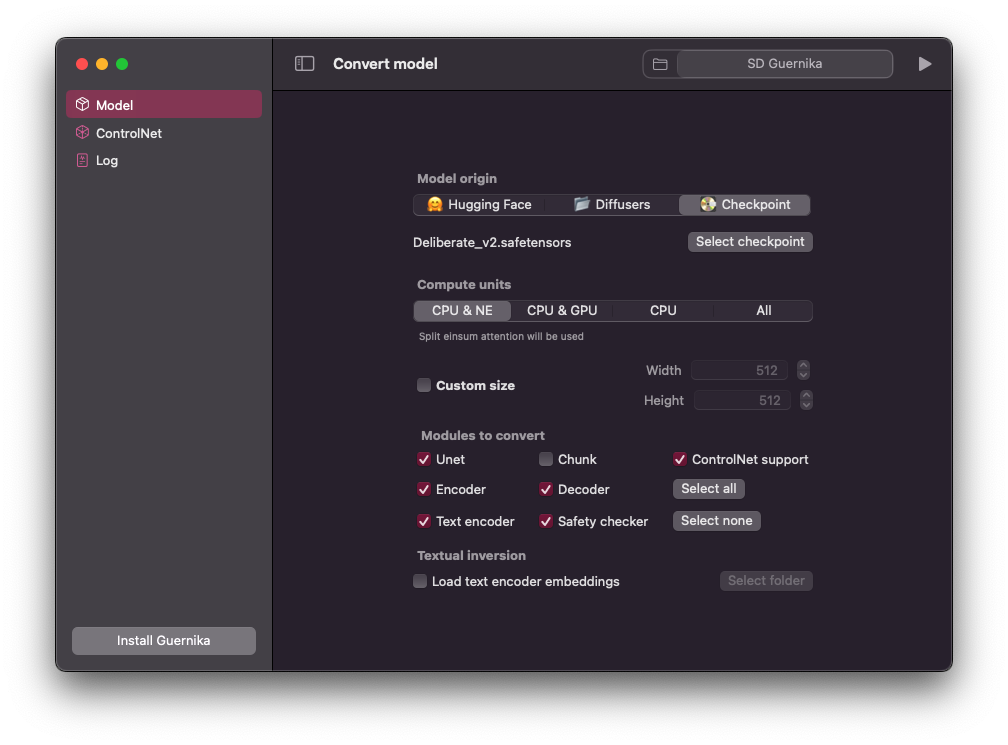Enable Custom size

click(423, 385)
